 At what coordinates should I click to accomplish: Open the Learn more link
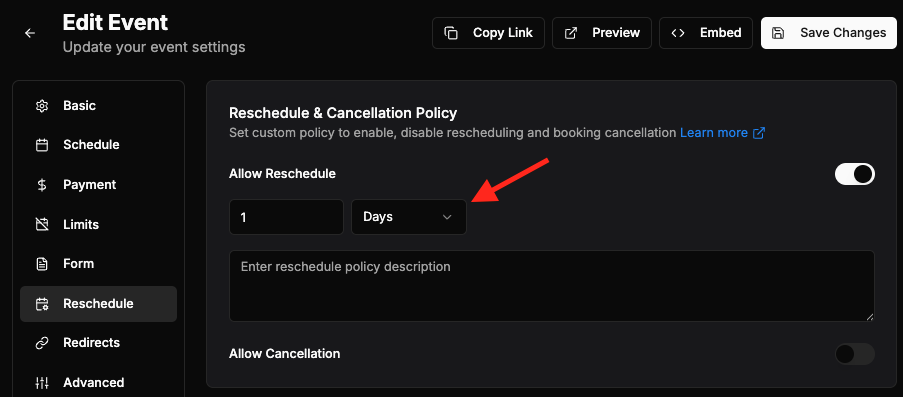(x=714, y=133)
